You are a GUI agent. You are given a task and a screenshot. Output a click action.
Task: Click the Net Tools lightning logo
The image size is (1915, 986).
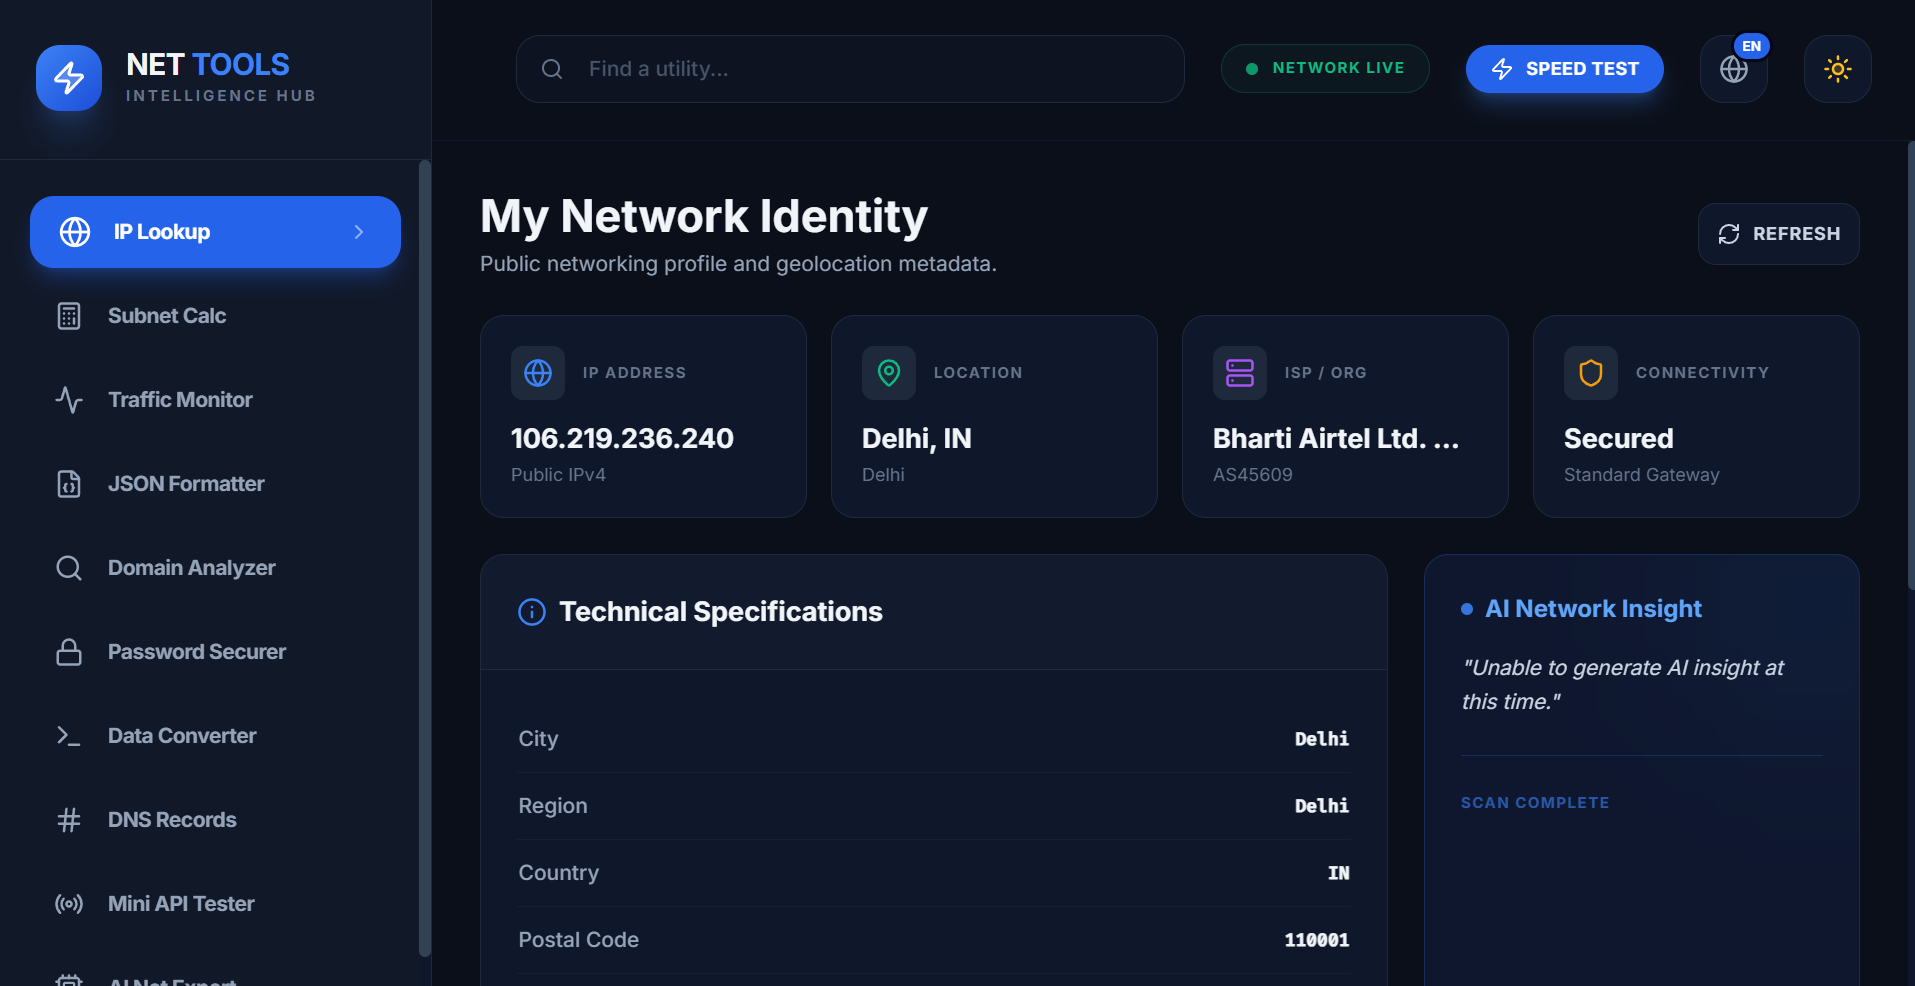click(x=69, y=78)
